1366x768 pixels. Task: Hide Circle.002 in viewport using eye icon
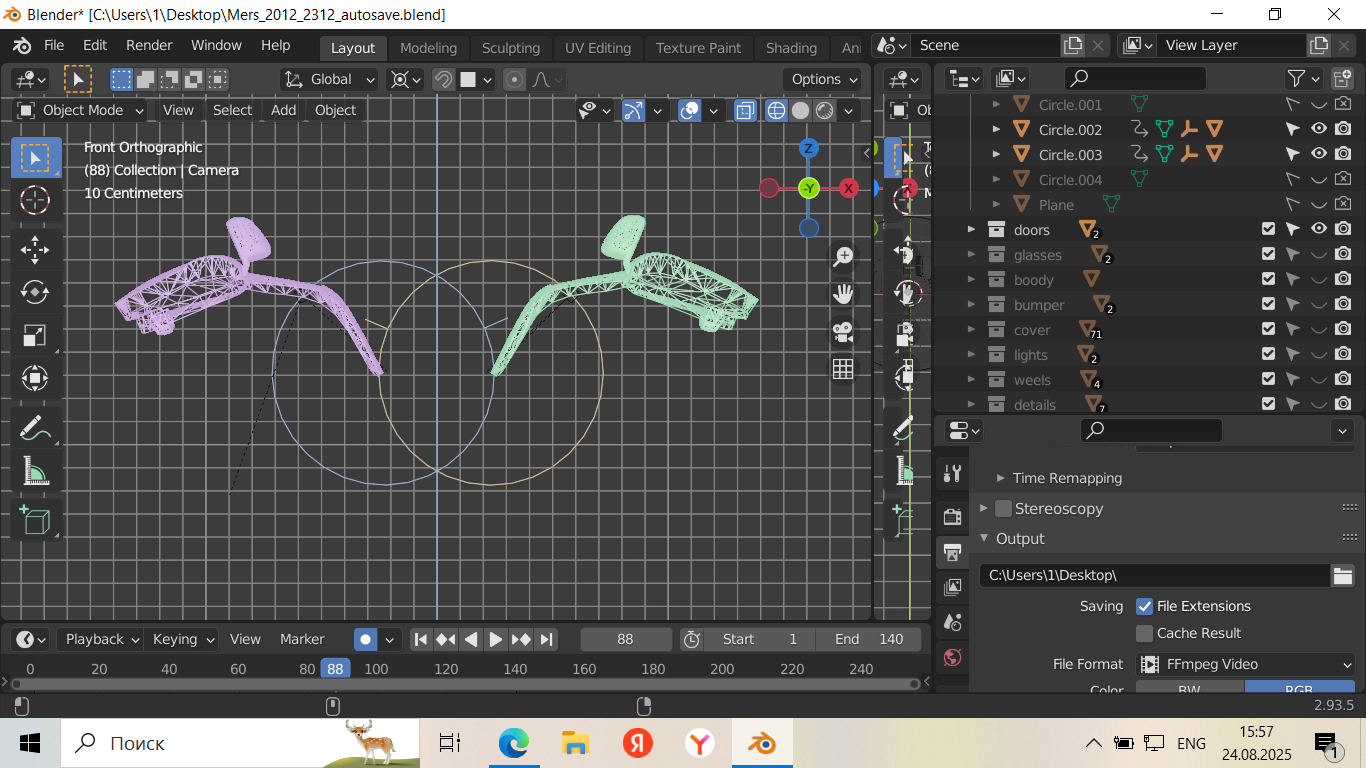(1319, 129)
